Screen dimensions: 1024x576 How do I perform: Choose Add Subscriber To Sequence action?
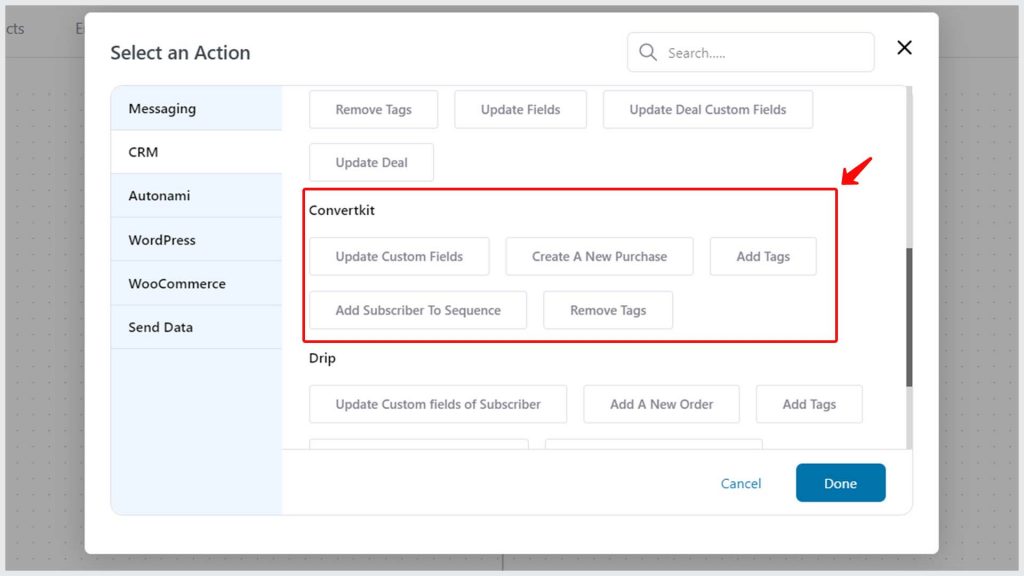click(x=418, y=311)
